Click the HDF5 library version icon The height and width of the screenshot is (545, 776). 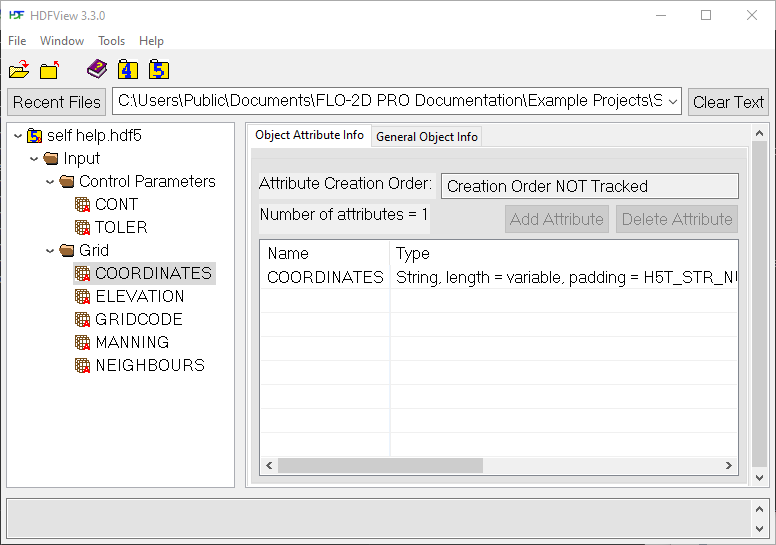(x=158, y=70)
